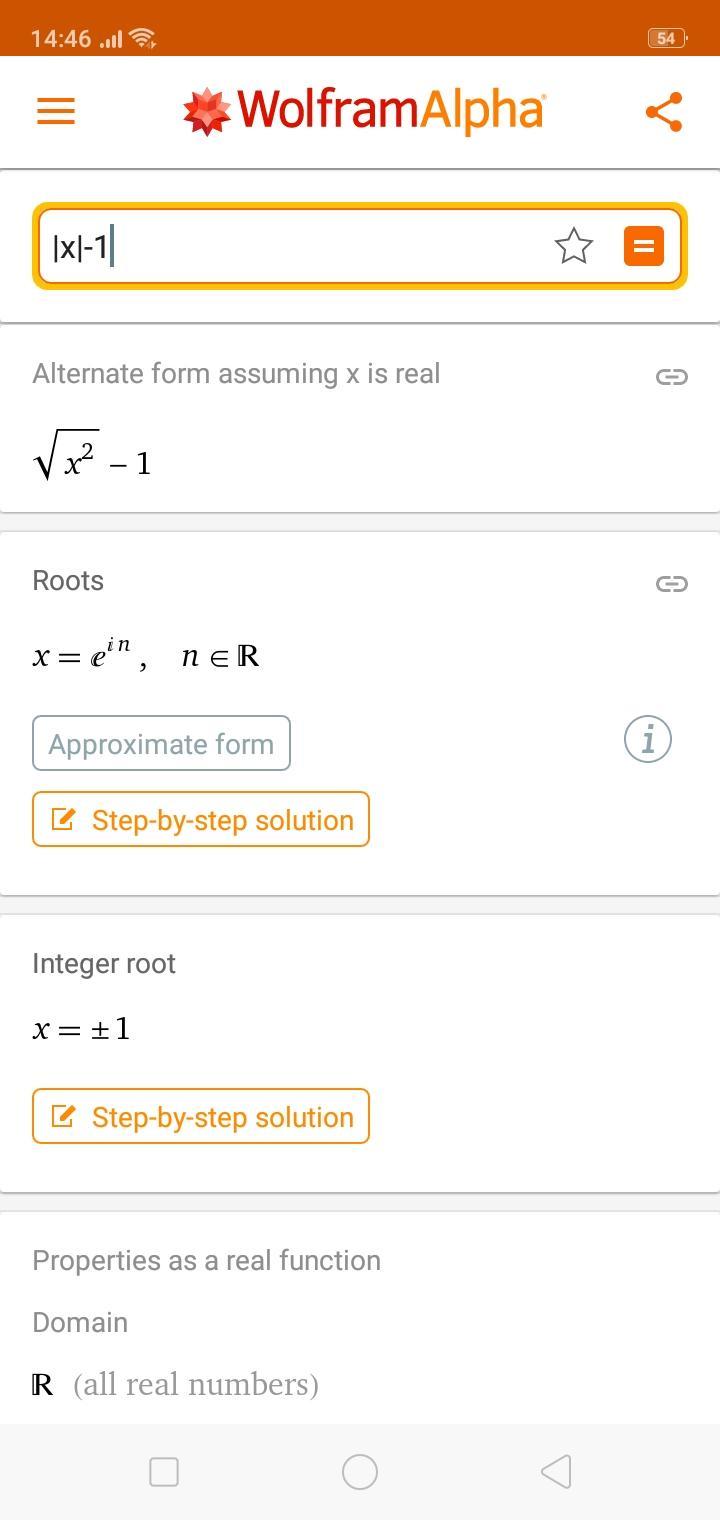
Task: Tap the share icon
Action: (x=664, y=111)
